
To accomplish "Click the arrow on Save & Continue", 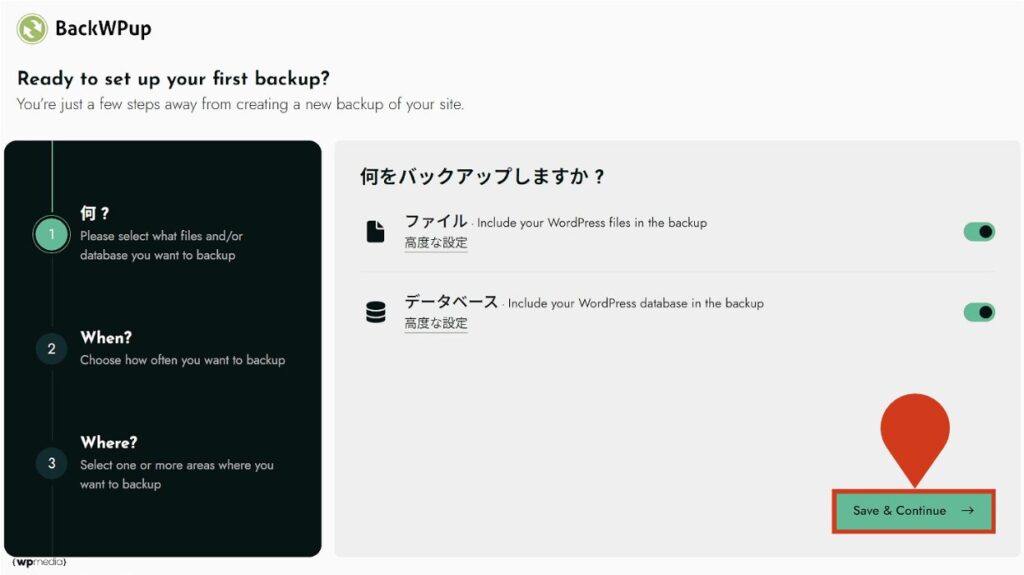I will coord(967,511).
